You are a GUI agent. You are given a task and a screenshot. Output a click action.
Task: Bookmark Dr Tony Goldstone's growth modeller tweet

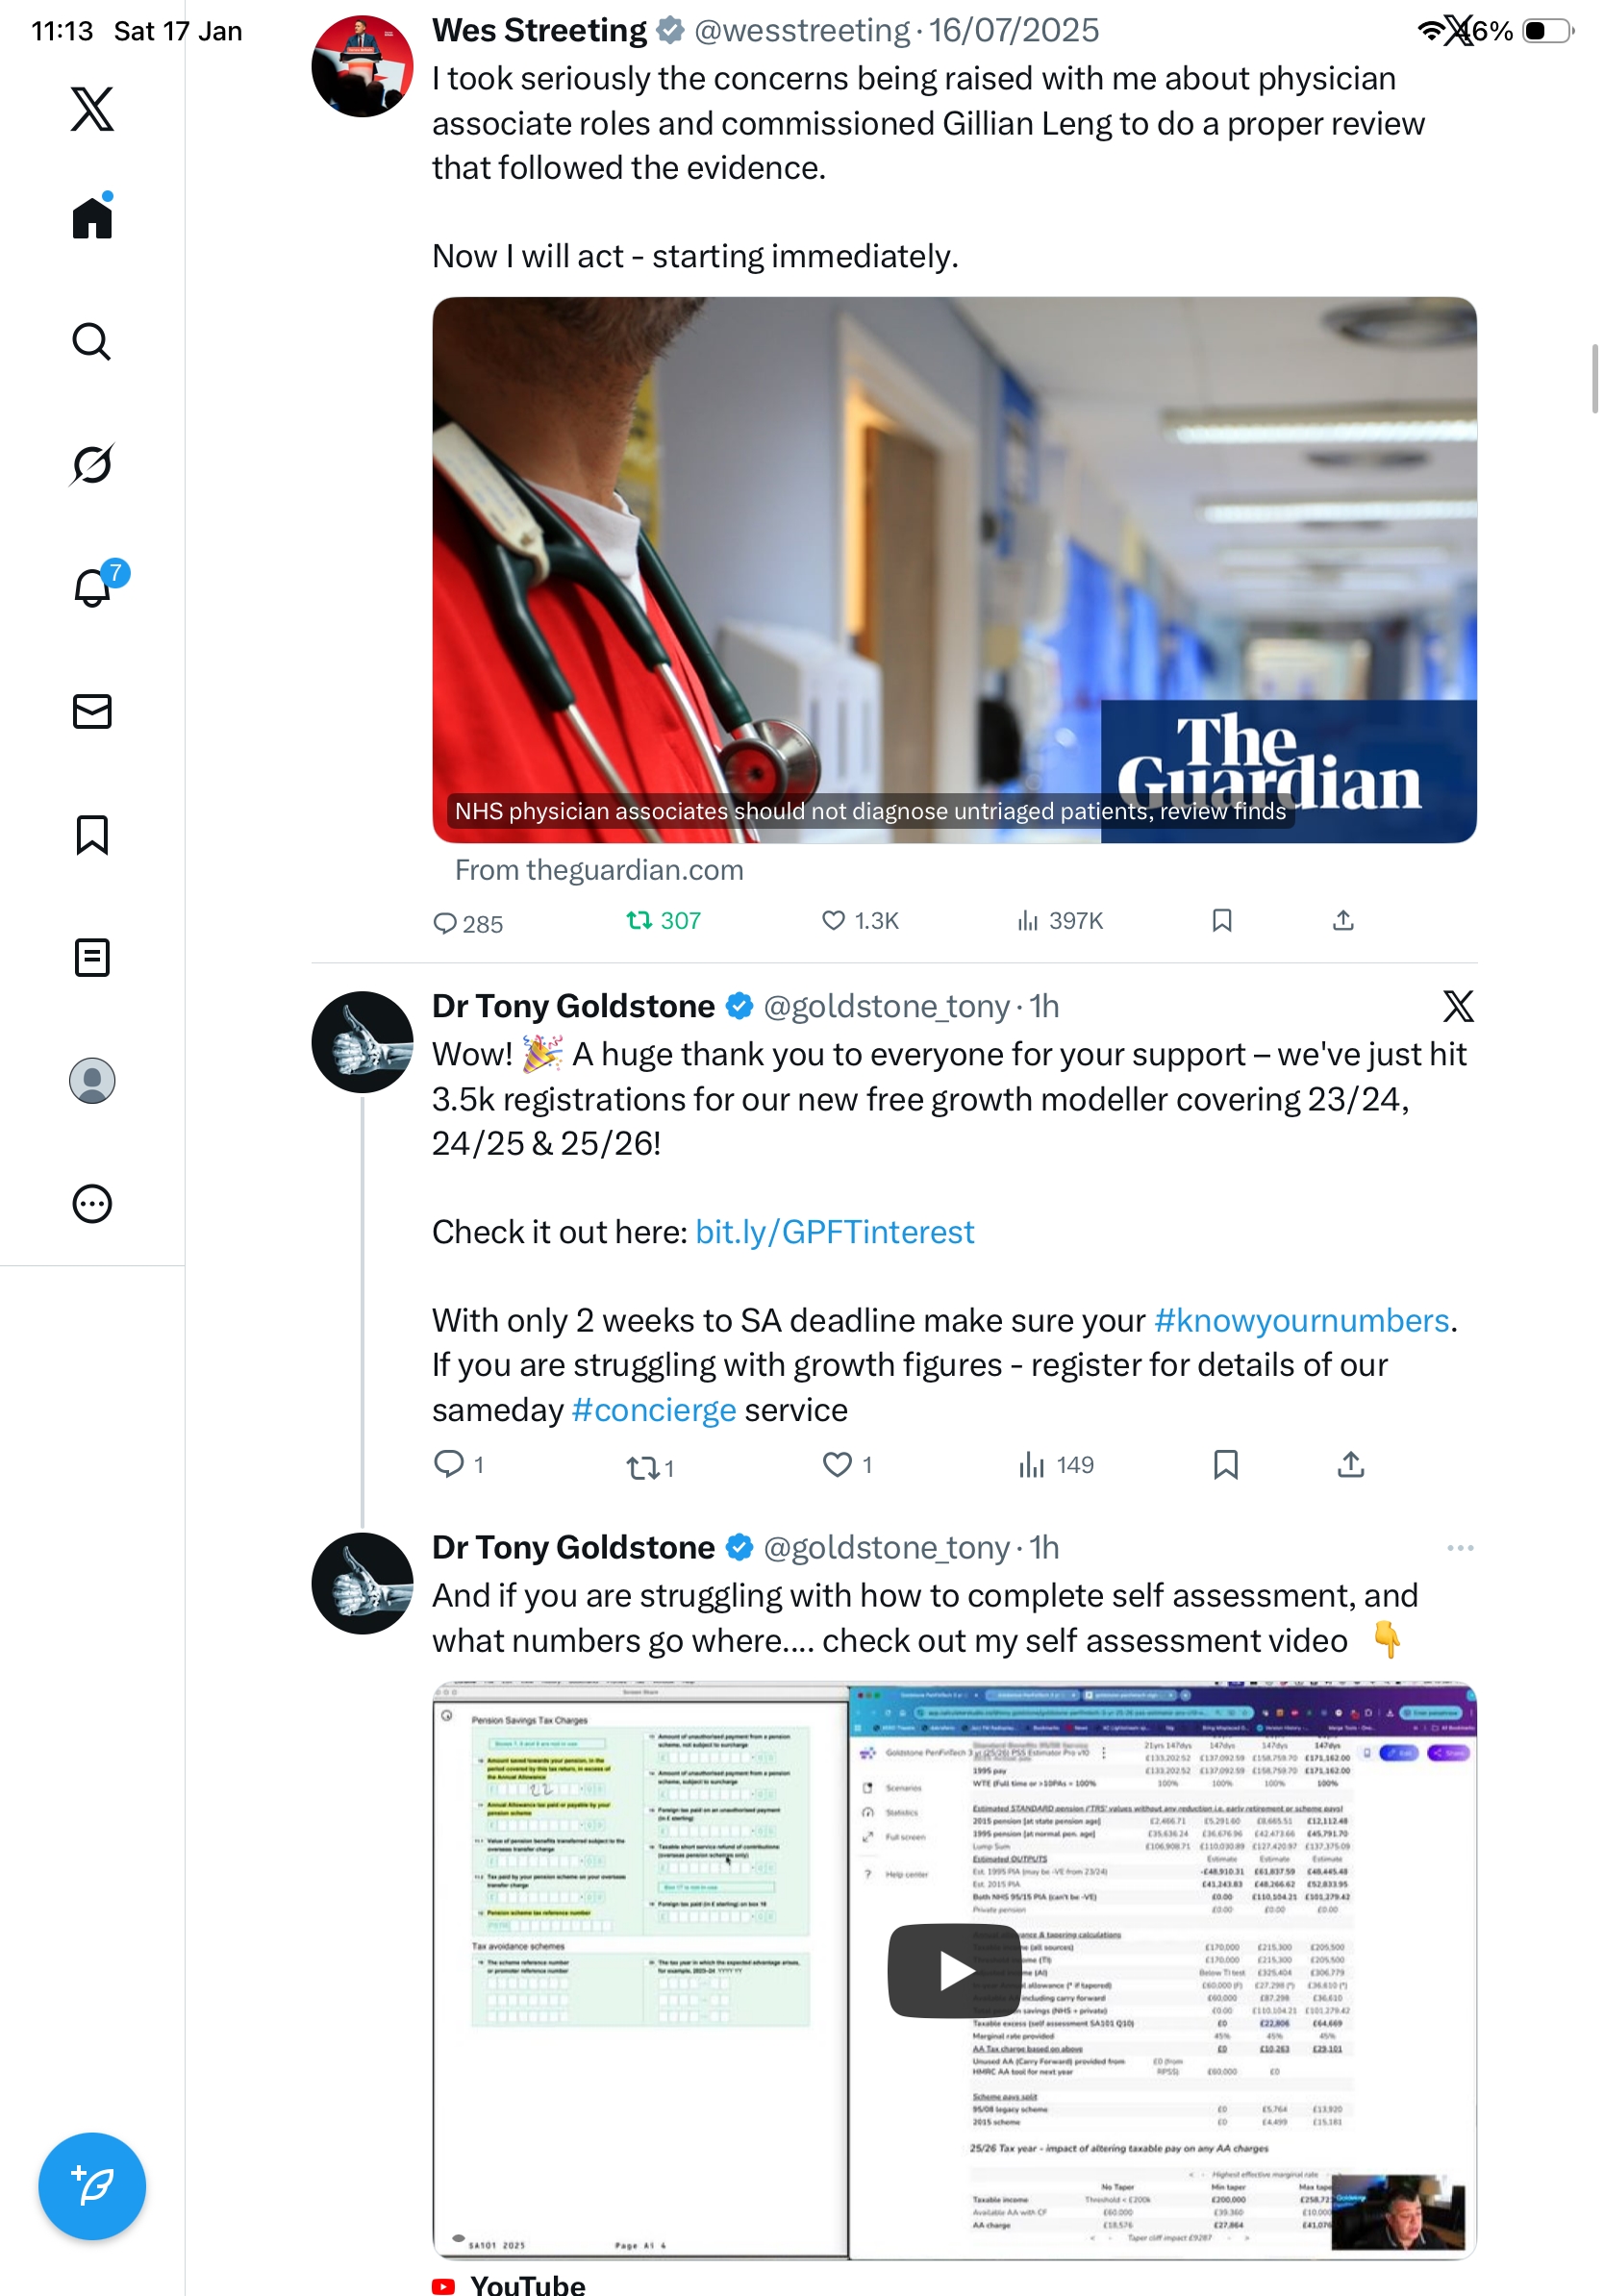[1225, 1464]
